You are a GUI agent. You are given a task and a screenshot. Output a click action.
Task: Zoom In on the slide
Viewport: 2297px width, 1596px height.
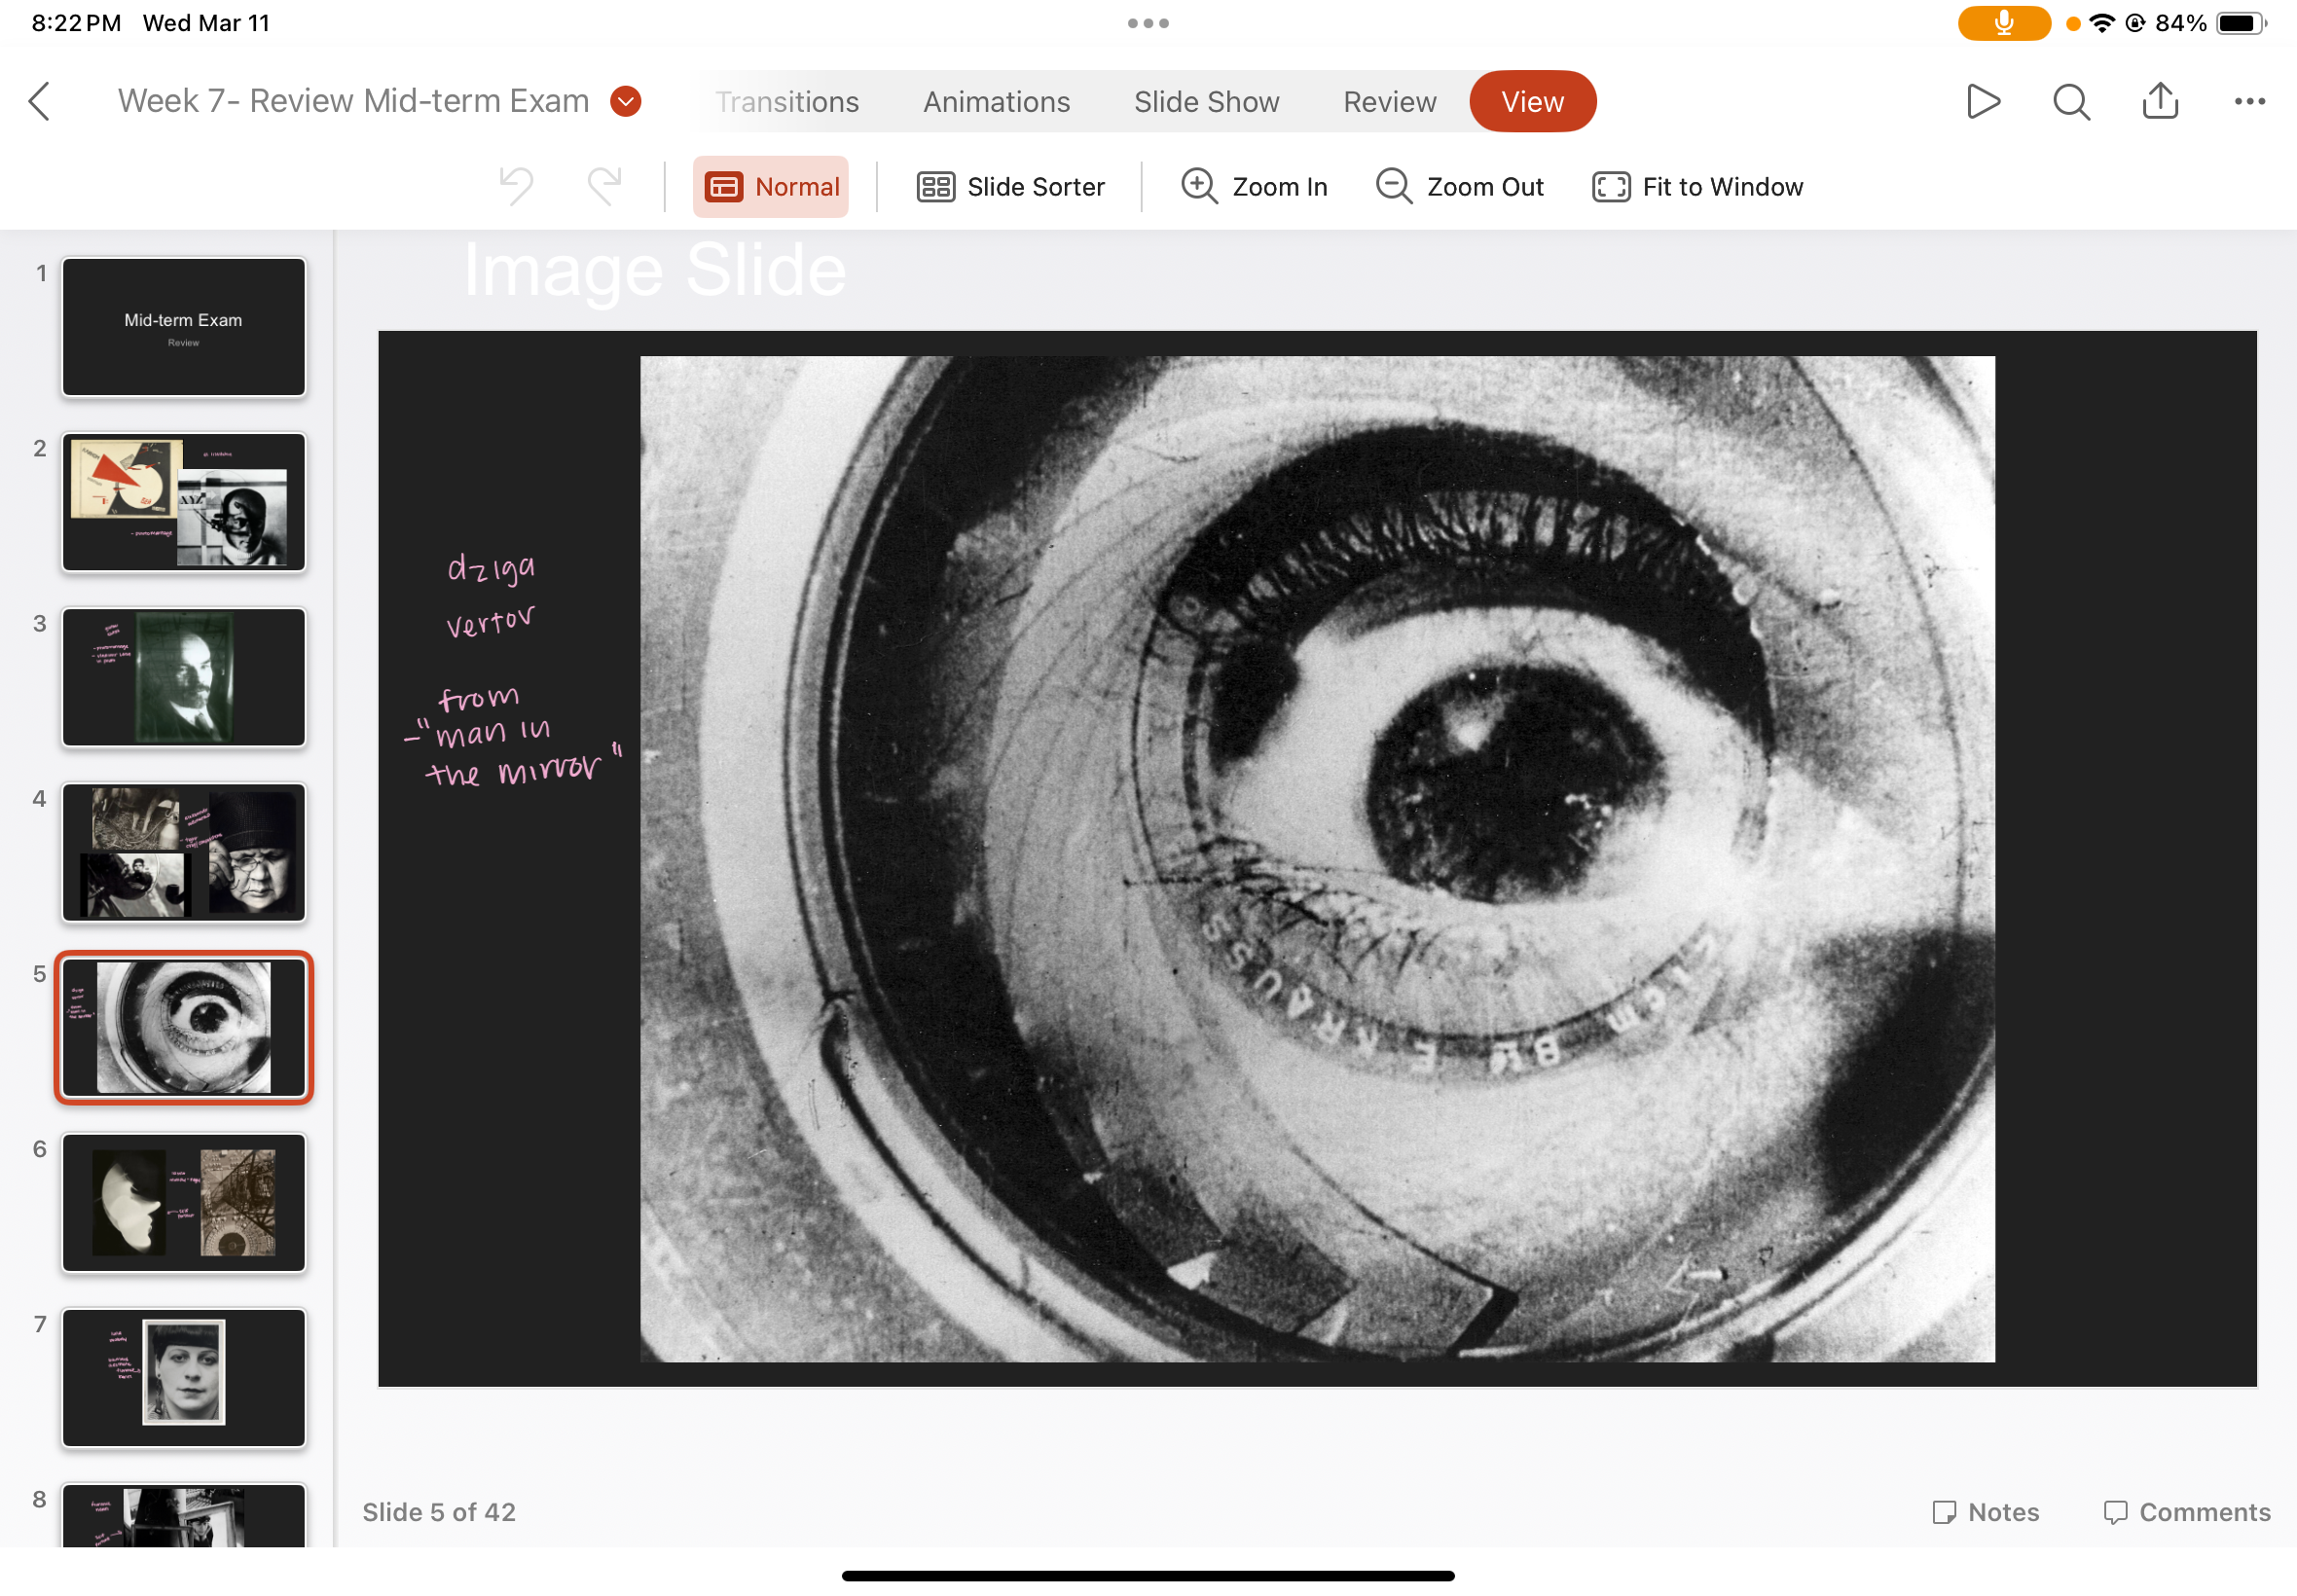[x=1254, y=187]
